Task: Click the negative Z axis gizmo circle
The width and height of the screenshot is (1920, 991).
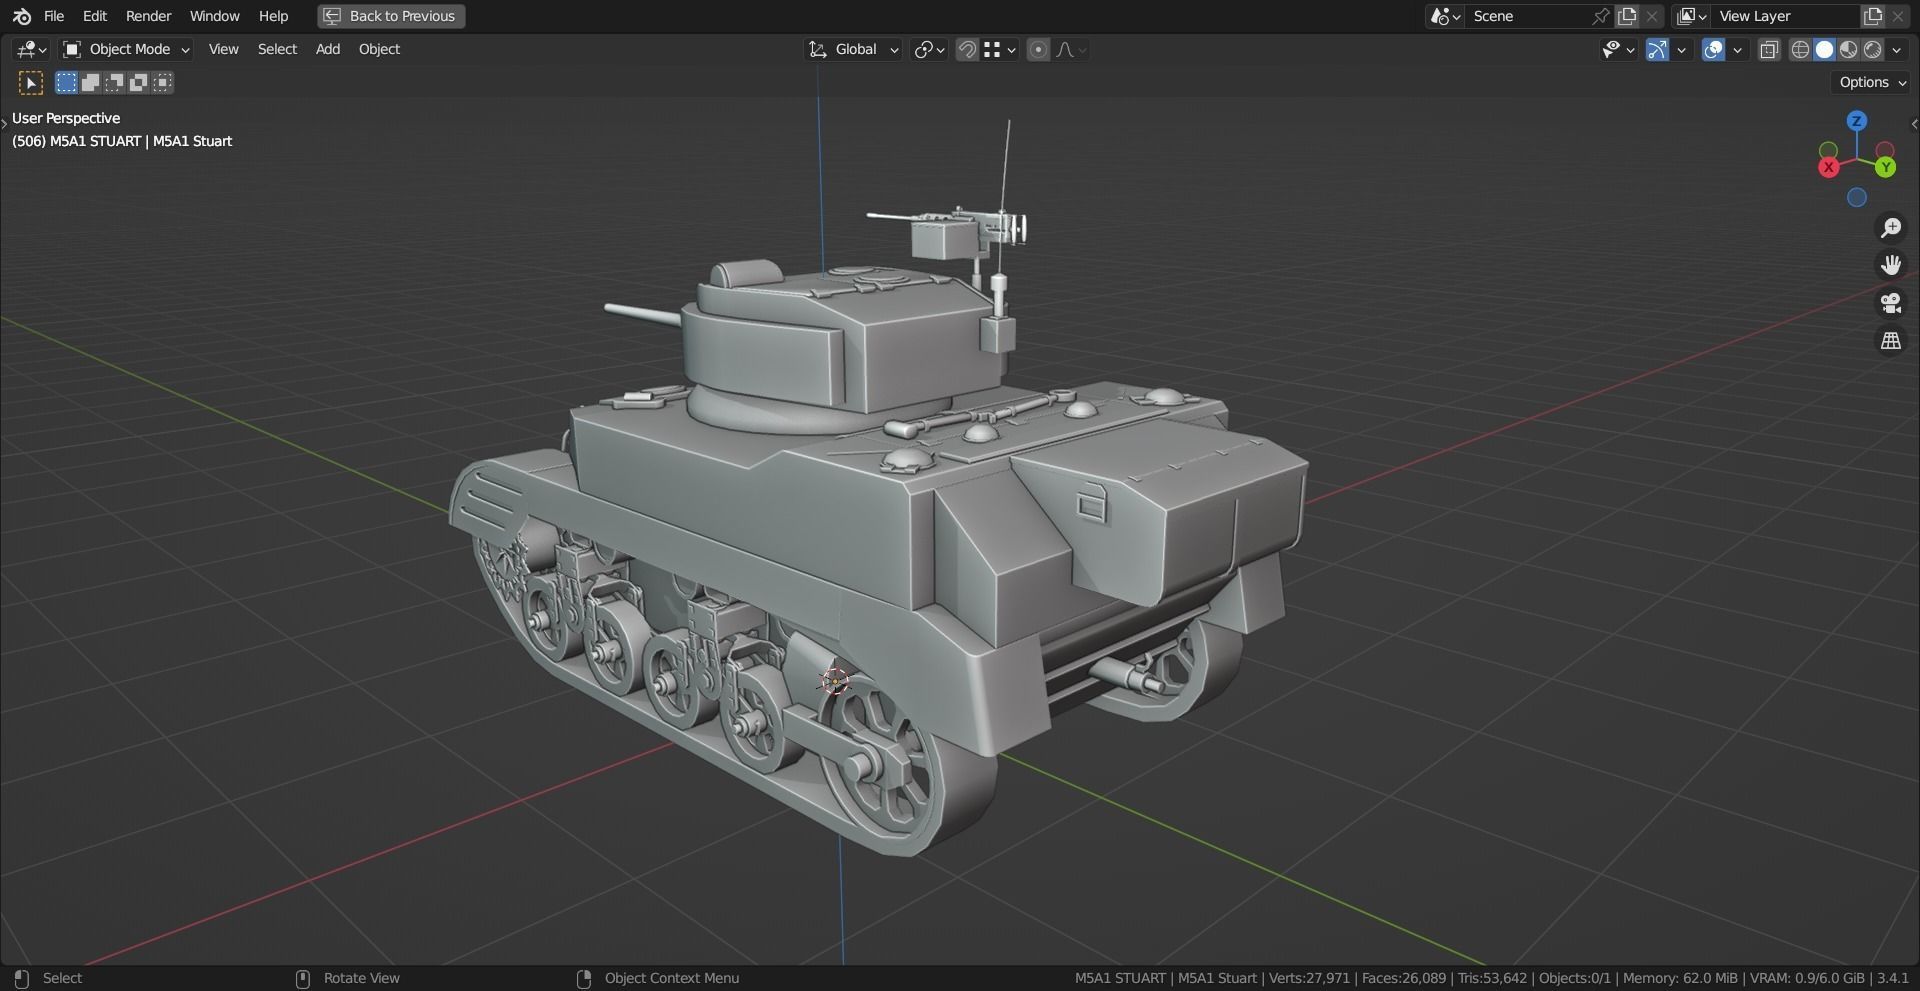Action: click(x=1857, y=198)
